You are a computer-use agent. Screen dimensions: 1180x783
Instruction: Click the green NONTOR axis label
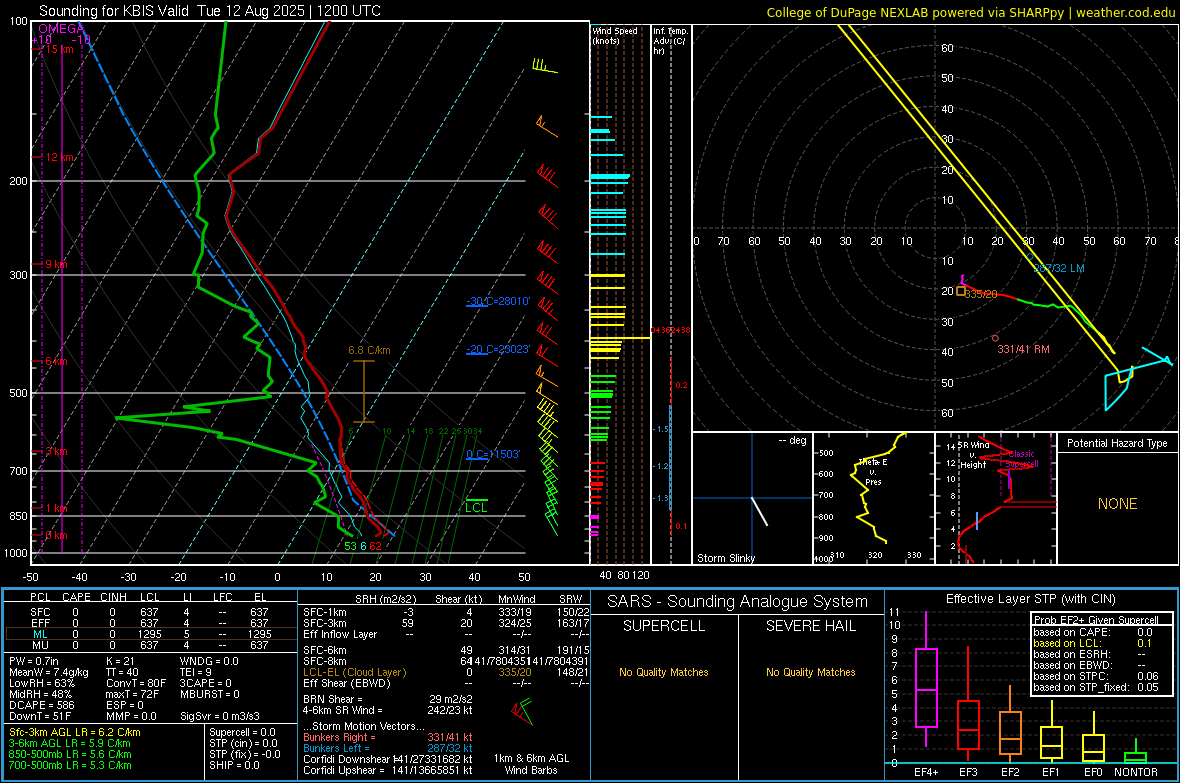[1136, 772]
